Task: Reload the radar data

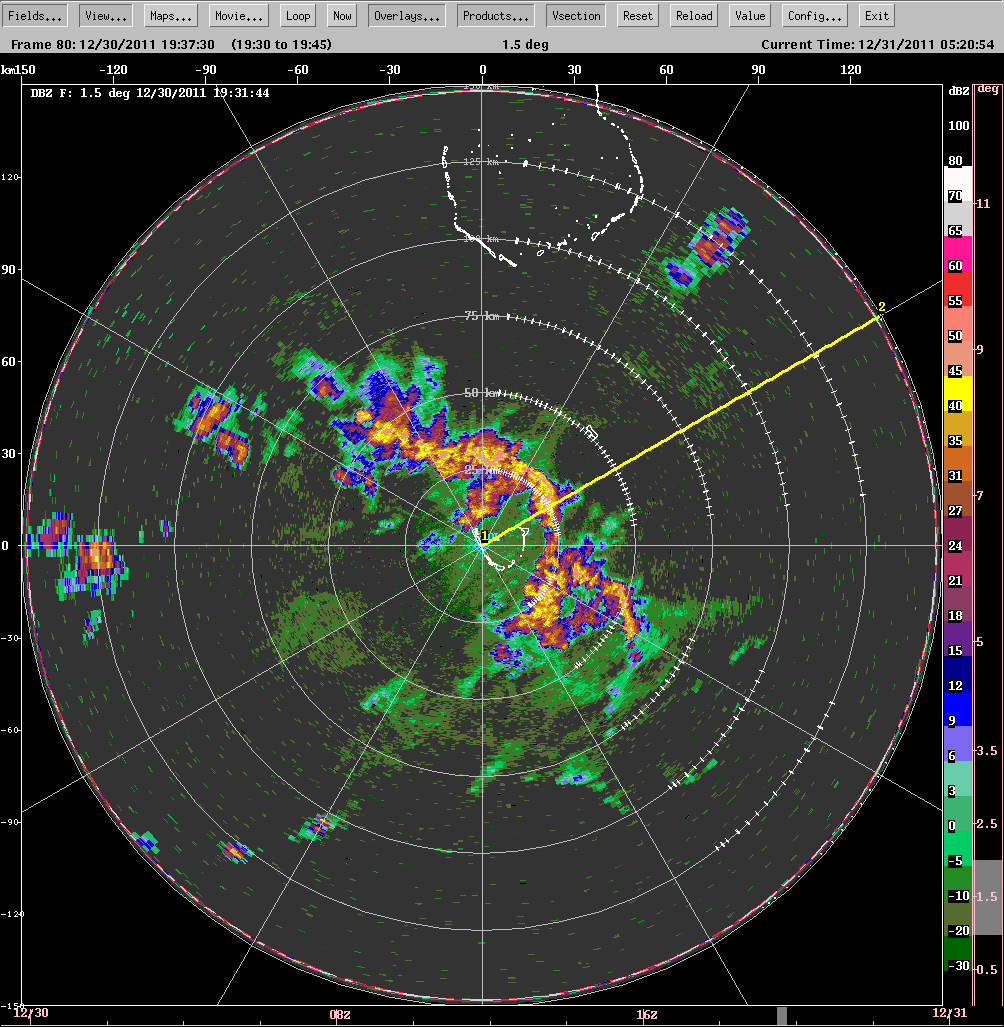Action: (694, 16)
